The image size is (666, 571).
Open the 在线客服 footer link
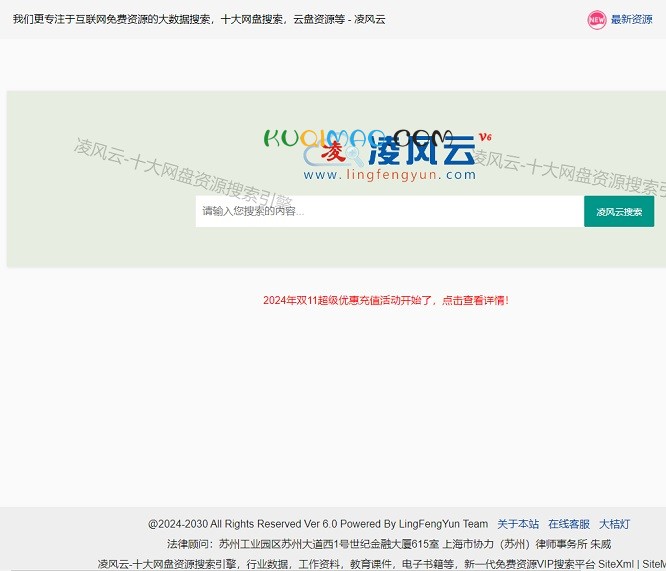tap(569, 524)
